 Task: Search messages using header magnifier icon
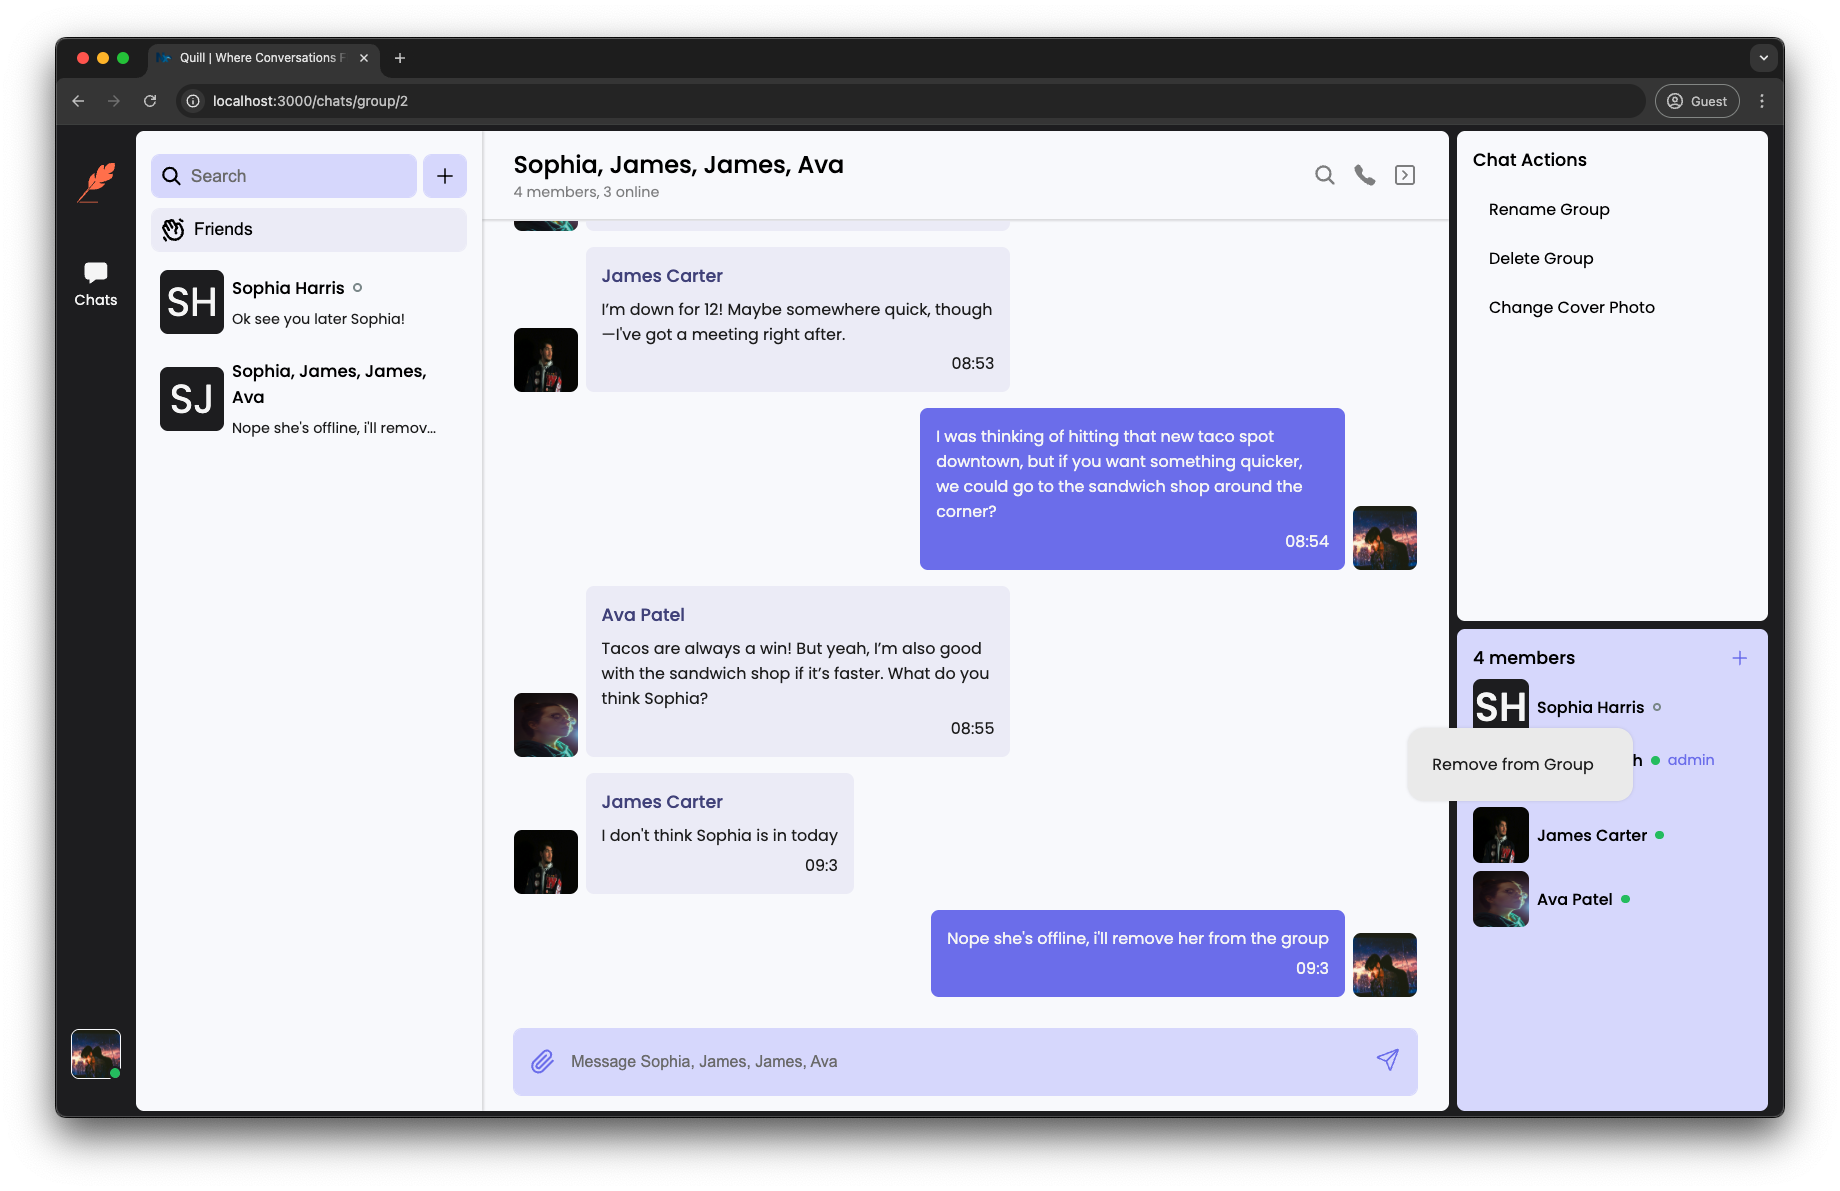click(1324, 175)
